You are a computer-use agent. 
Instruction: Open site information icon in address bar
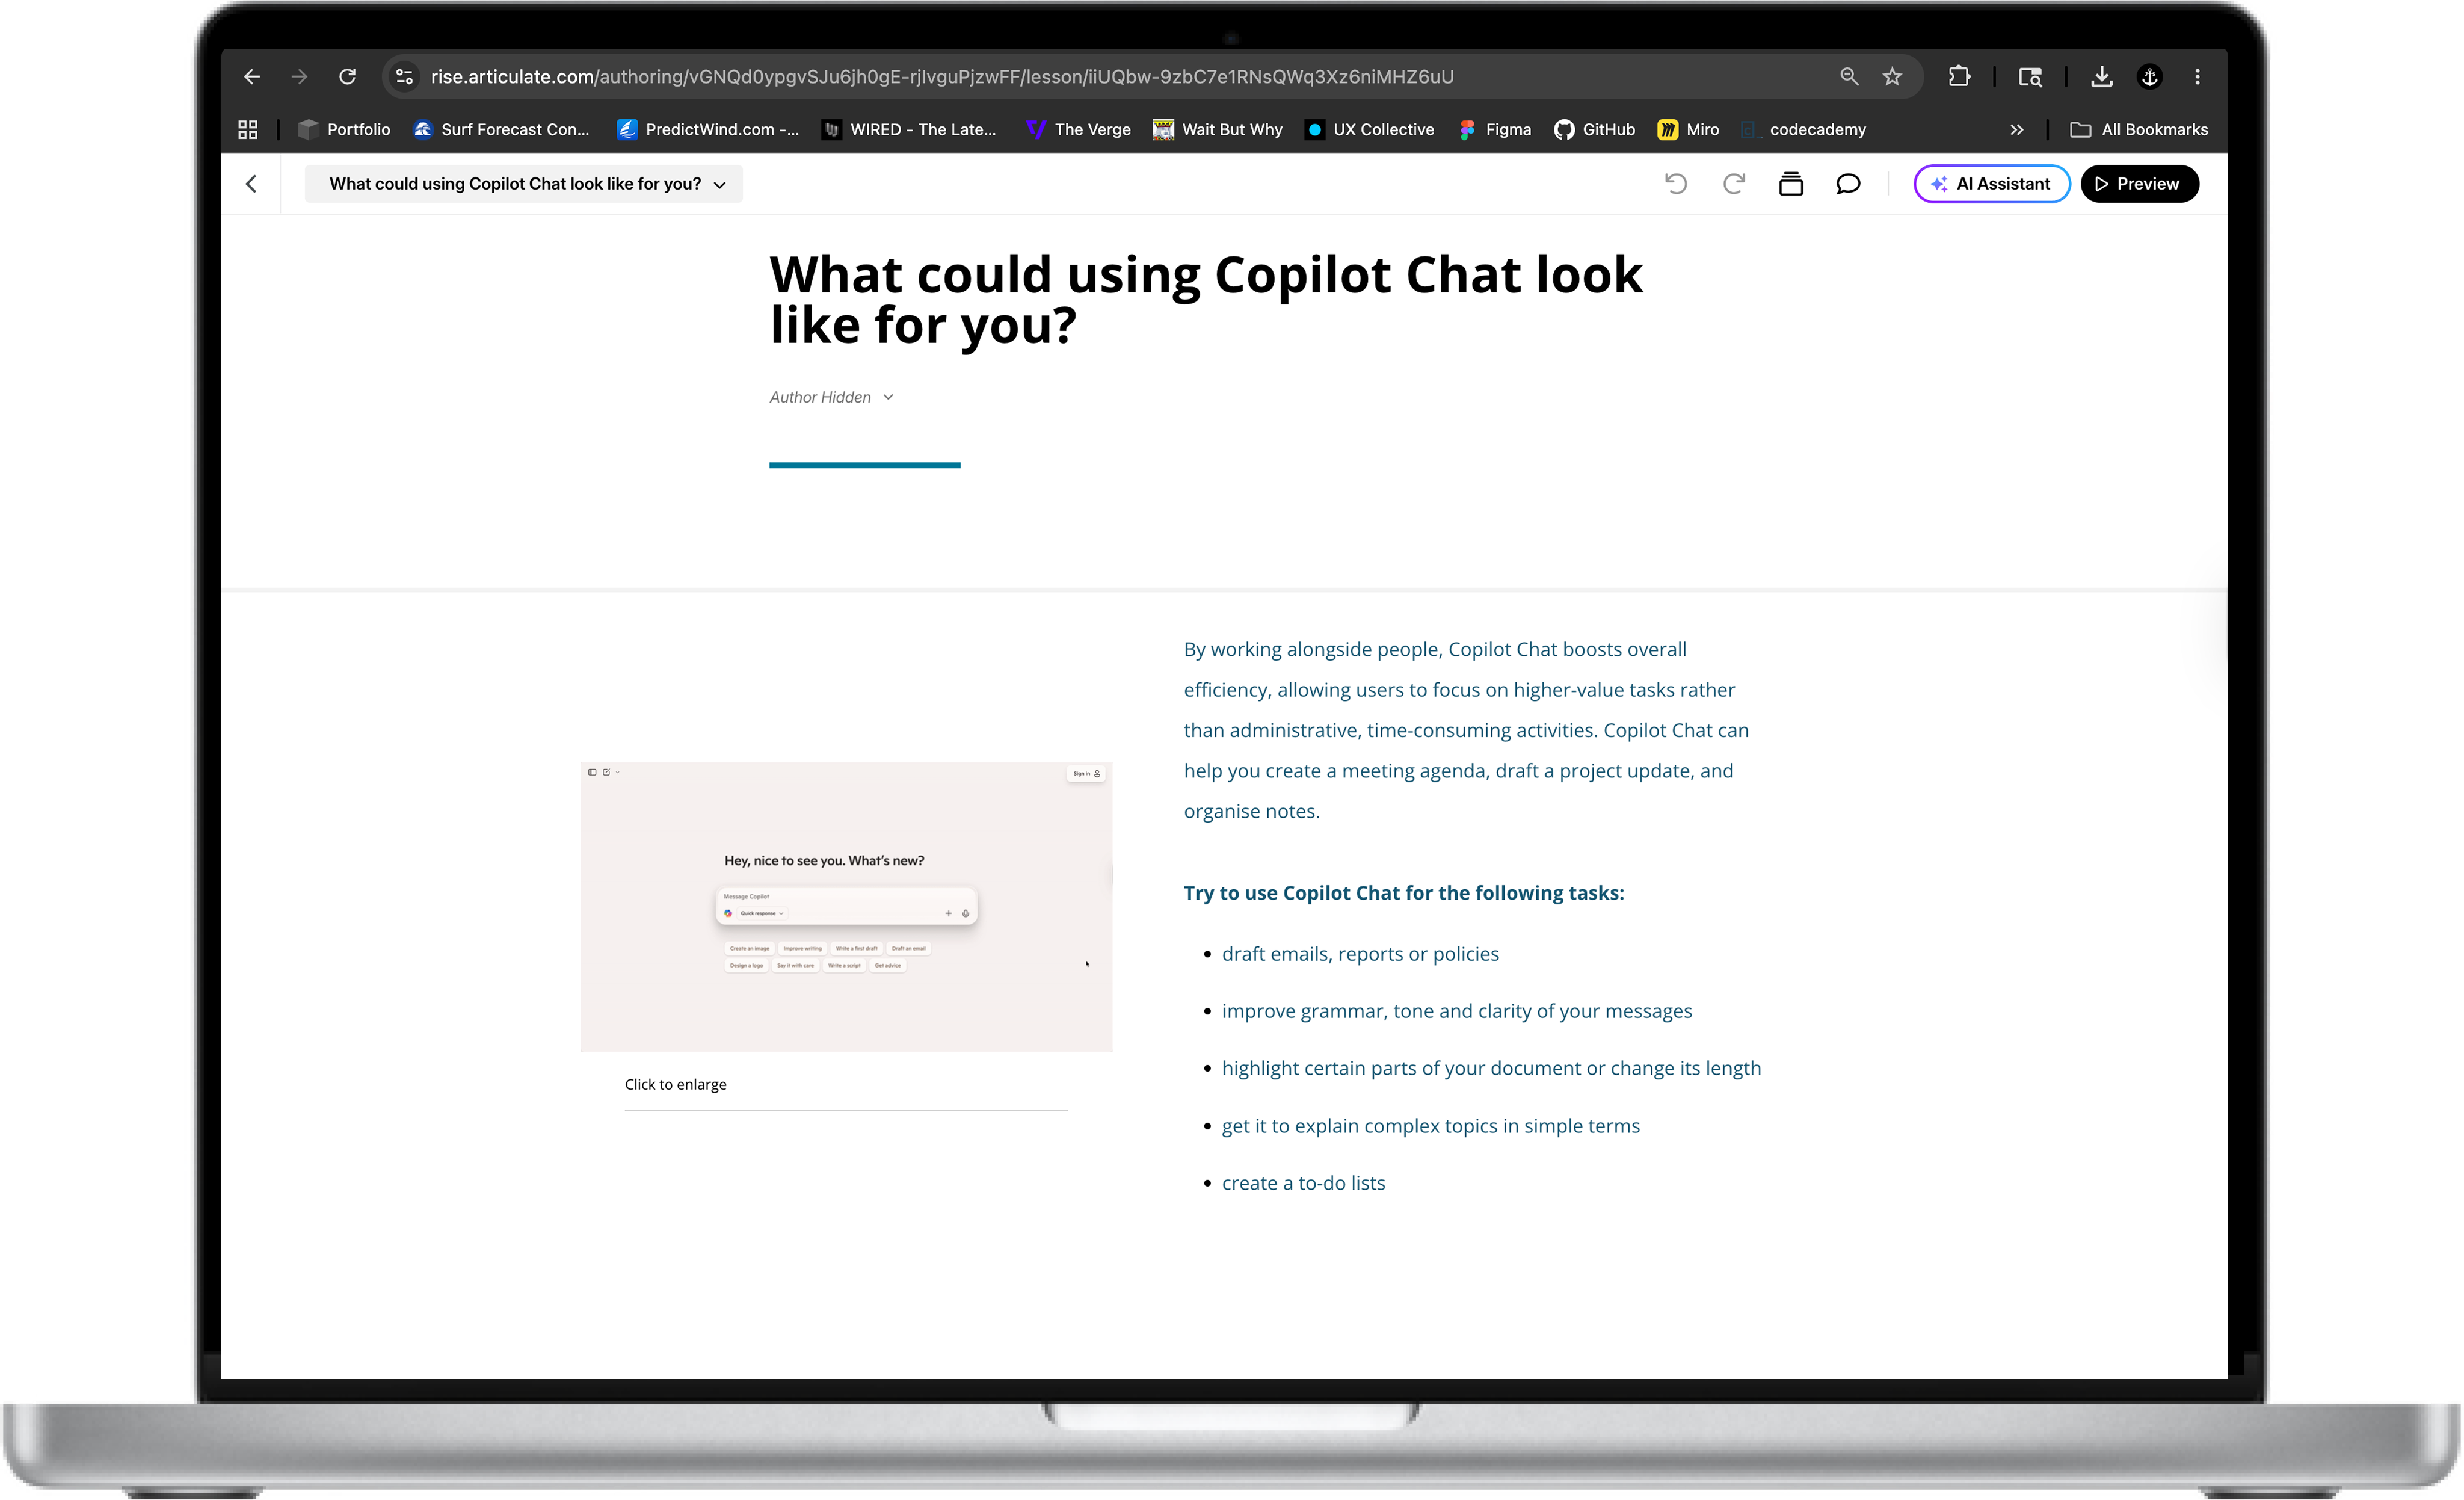click(x=405, y=77)
